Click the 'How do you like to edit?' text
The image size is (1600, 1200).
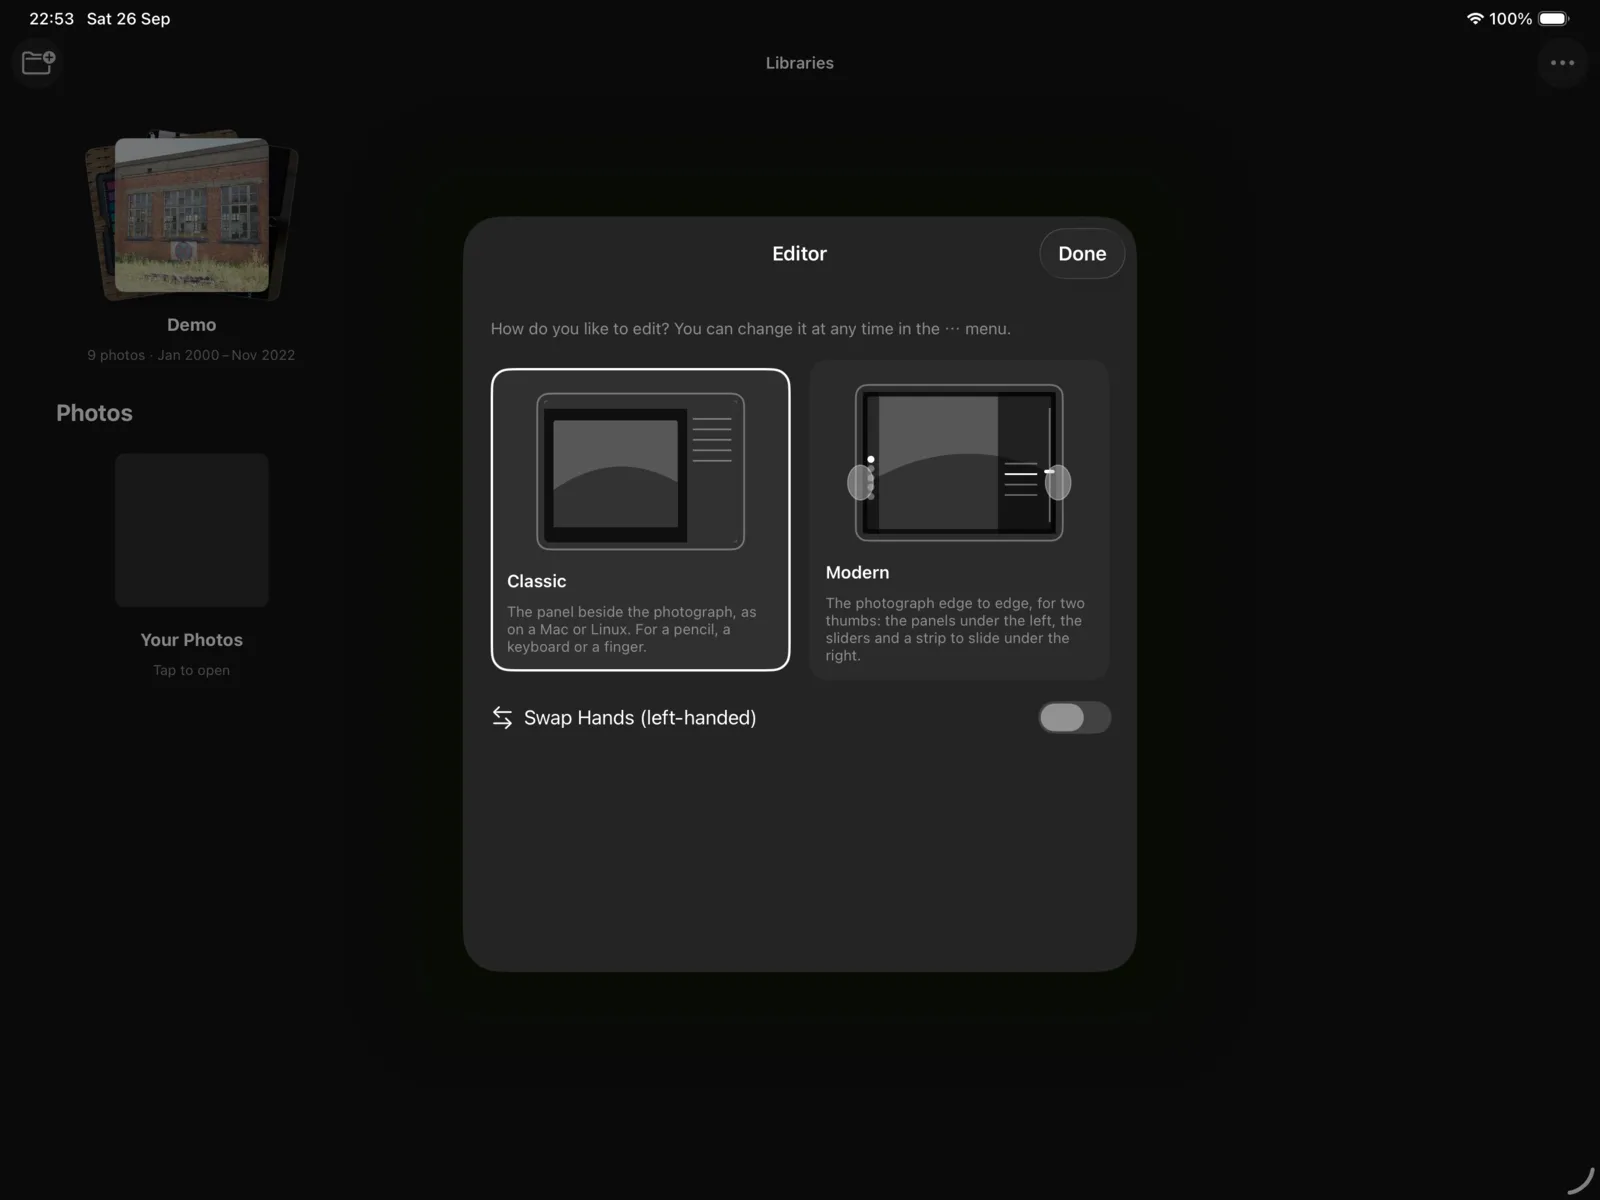coord(580,329)
